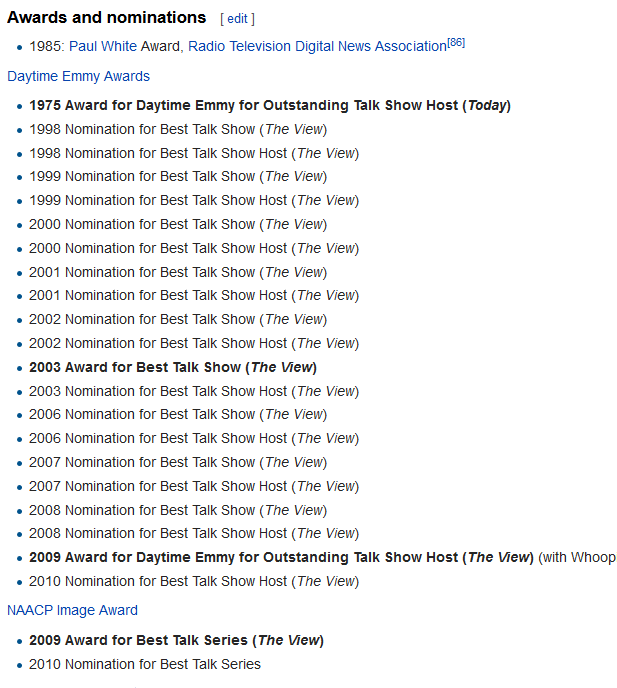Click the 2006 Nomination for Best Talk Show entry
The width and height of the screenshot is (617, 688).
click(x=177, y=414)
